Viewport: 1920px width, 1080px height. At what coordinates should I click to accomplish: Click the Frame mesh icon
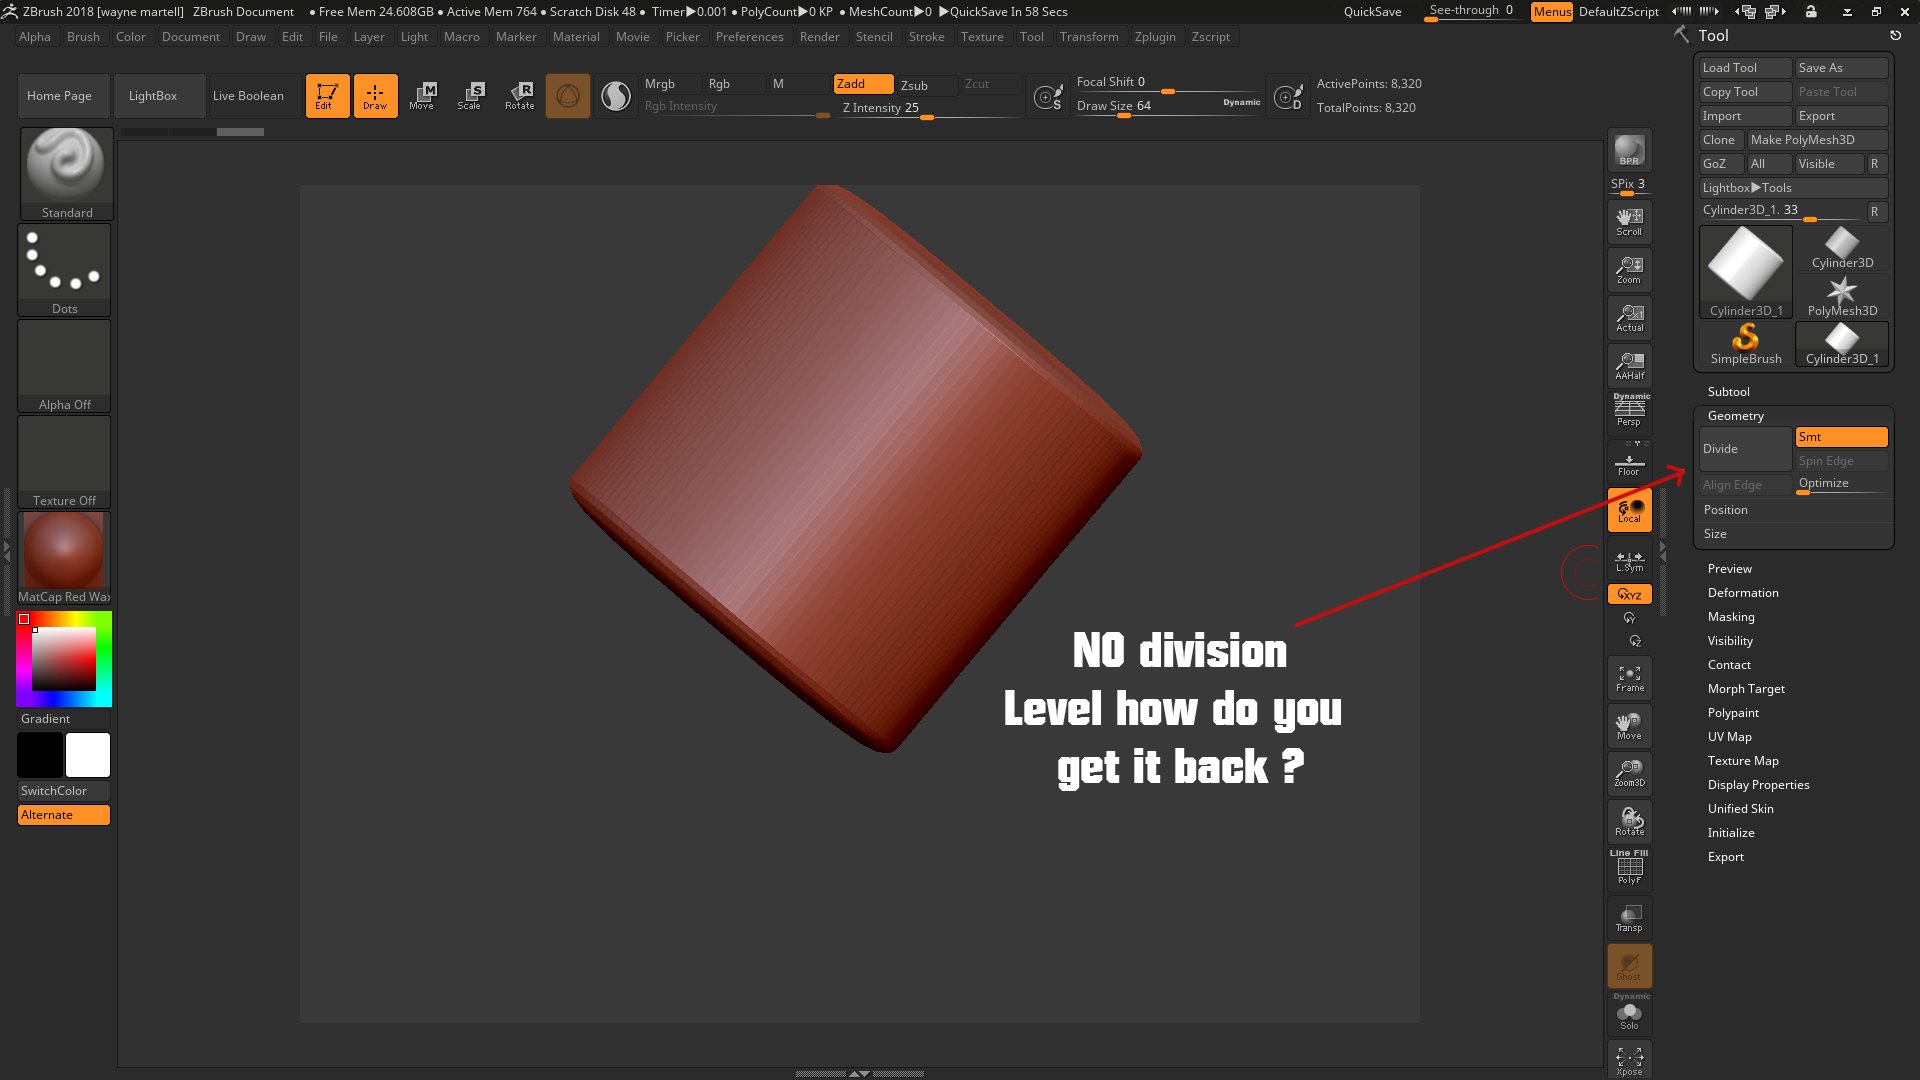tap(1629, 678)
